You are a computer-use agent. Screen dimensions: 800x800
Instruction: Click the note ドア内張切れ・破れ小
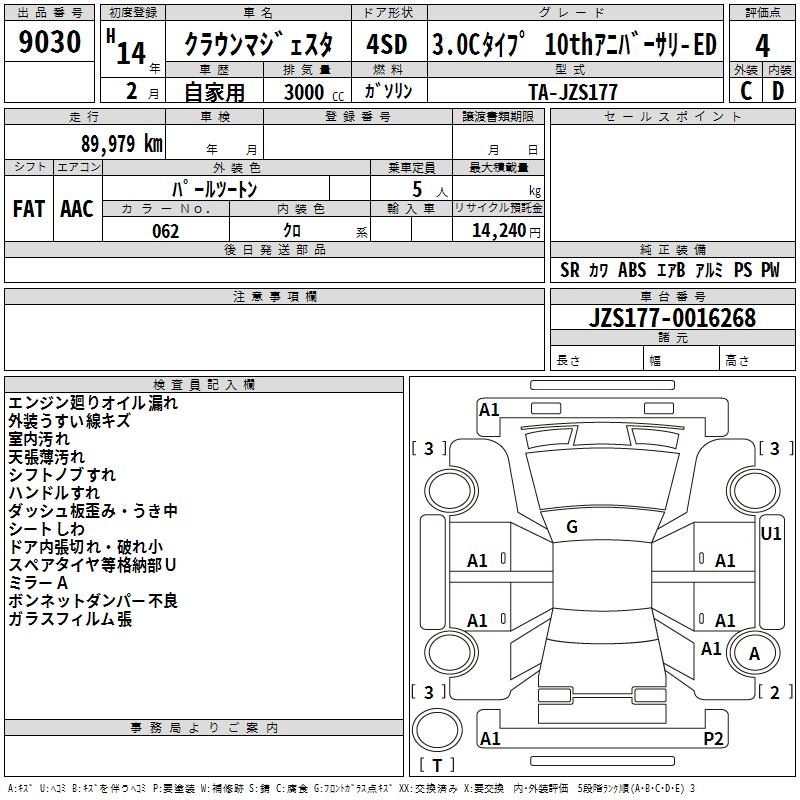[x=86, y=547]
